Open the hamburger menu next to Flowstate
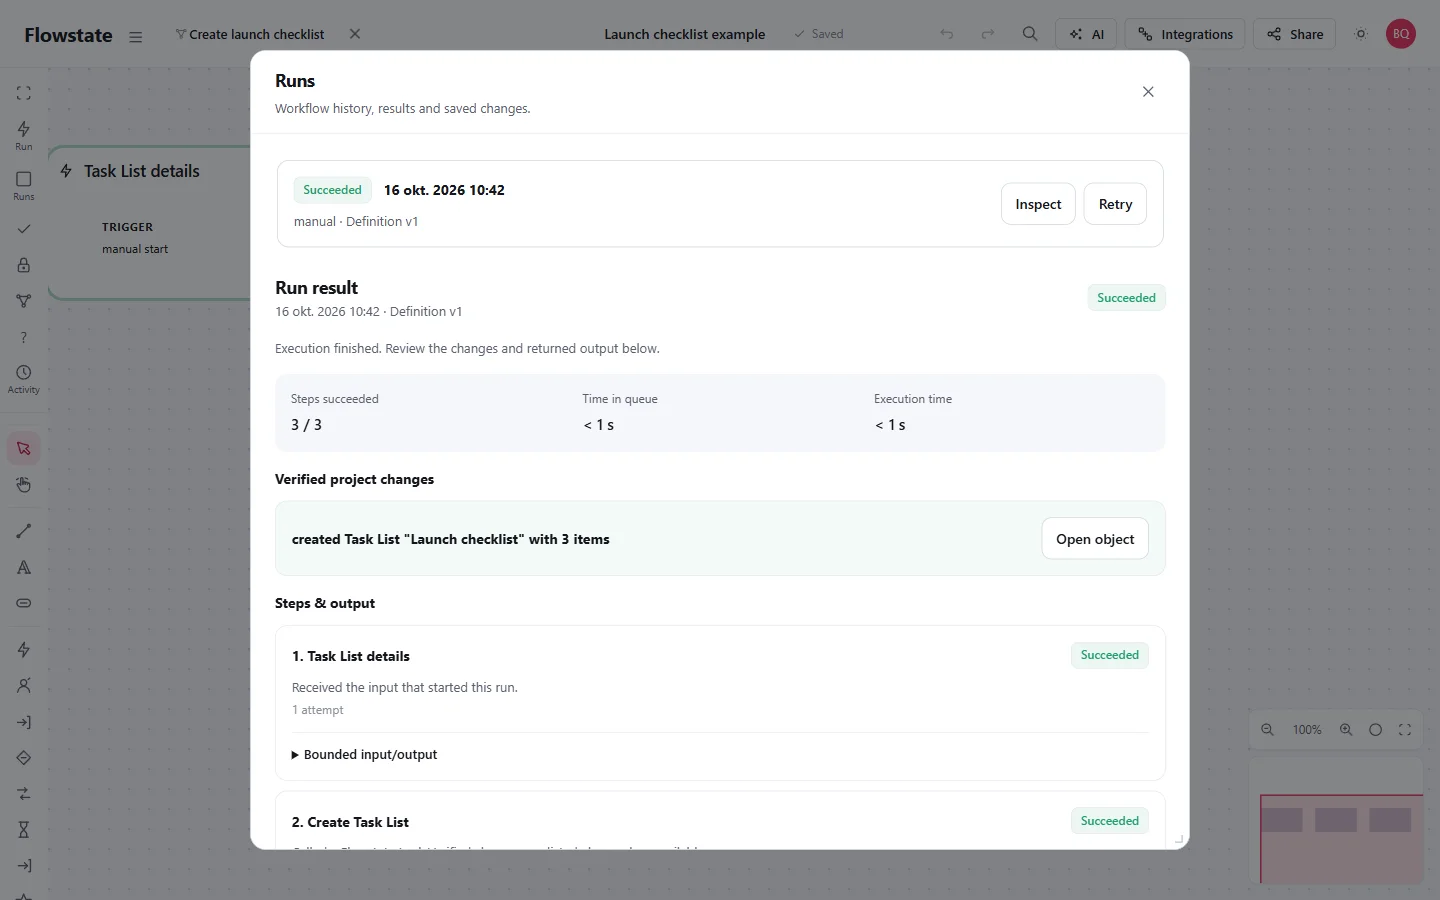 coord(136,37)
